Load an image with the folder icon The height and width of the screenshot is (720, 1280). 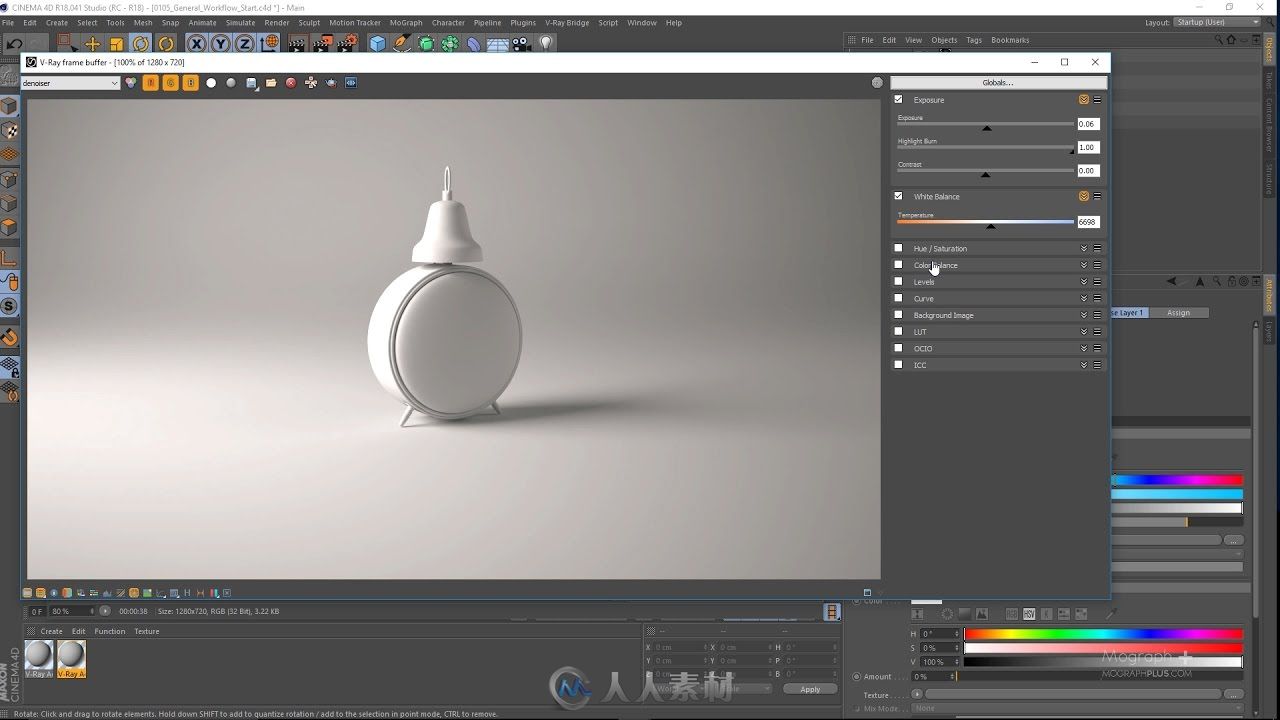click(271, 83)
